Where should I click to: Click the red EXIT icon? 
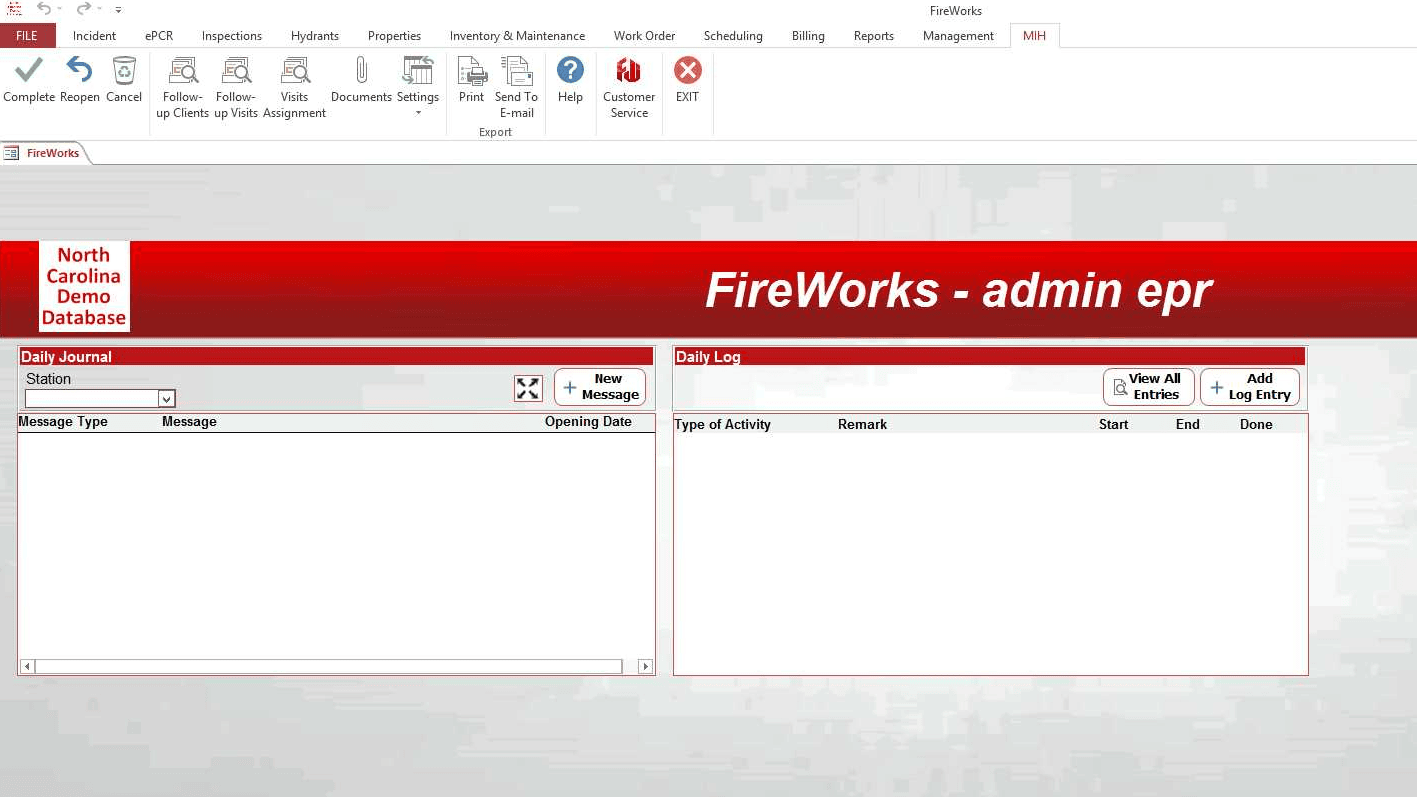point(687,70)
